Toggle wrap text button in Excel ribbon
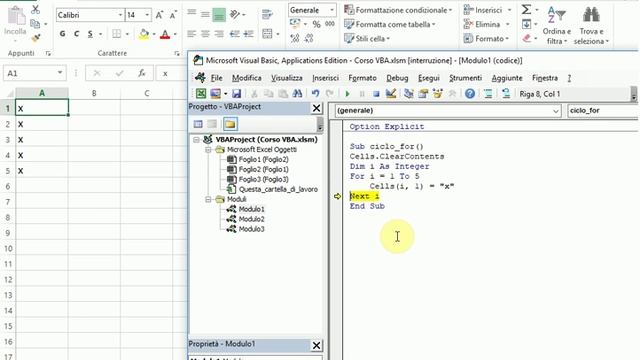Image resolution: width=640 pixels, height=360 pixels. coord(267,15)
